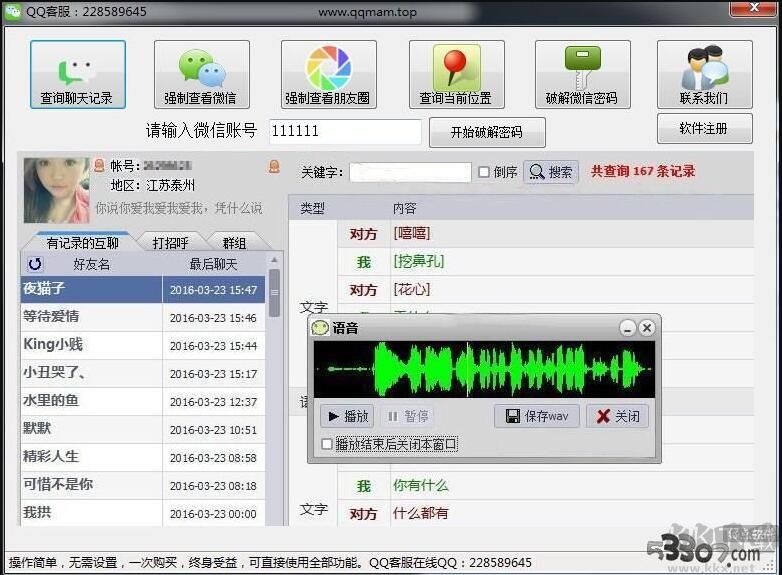Click the title bar app icon
Image resolution: width=782 pixels, height=575 pixels.
[12, 11]
